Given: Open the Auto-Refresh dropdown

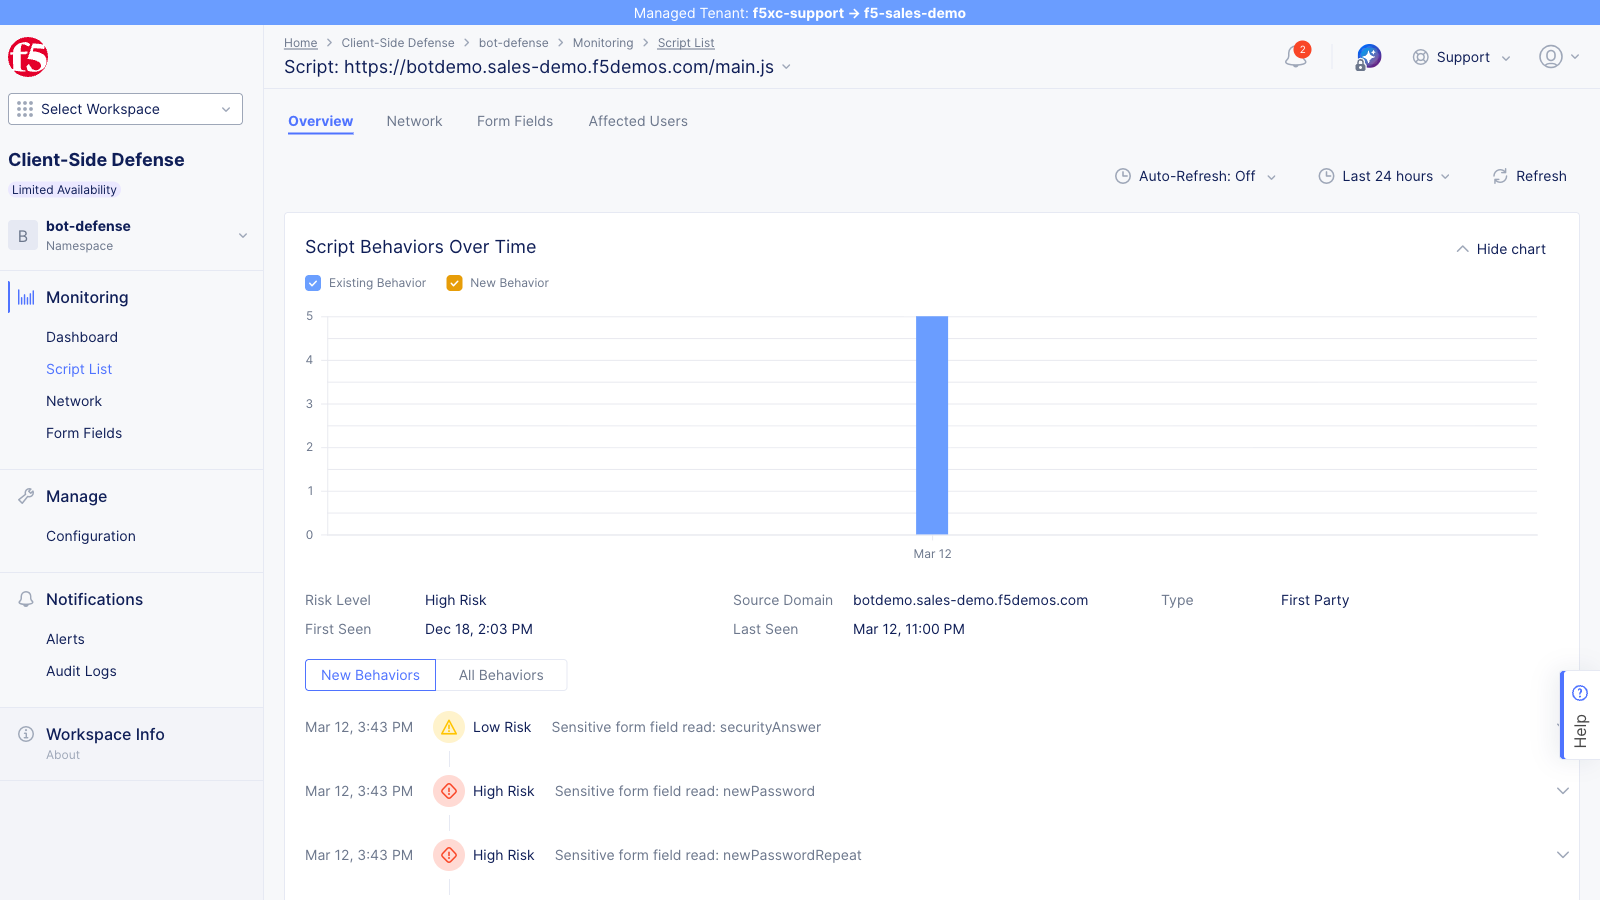Looking at the screenshot, I should (1195, 176).
